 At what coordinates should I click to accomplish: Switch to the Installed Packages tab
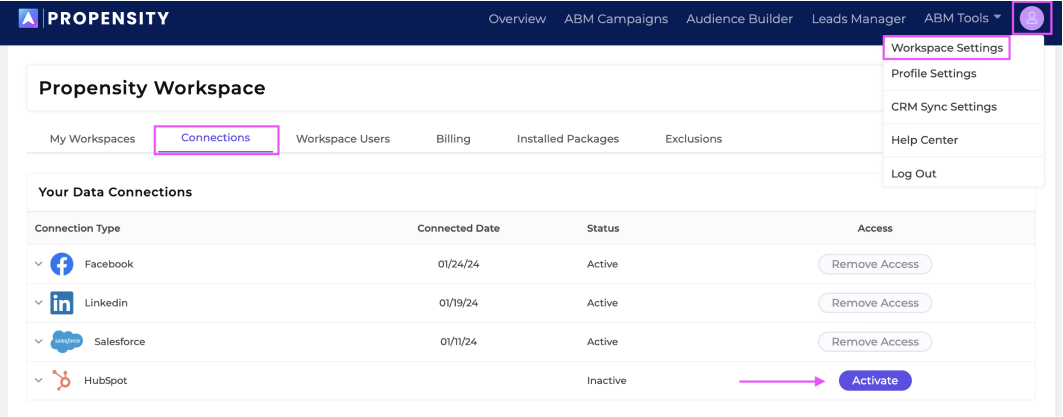(x=567, y=139)
